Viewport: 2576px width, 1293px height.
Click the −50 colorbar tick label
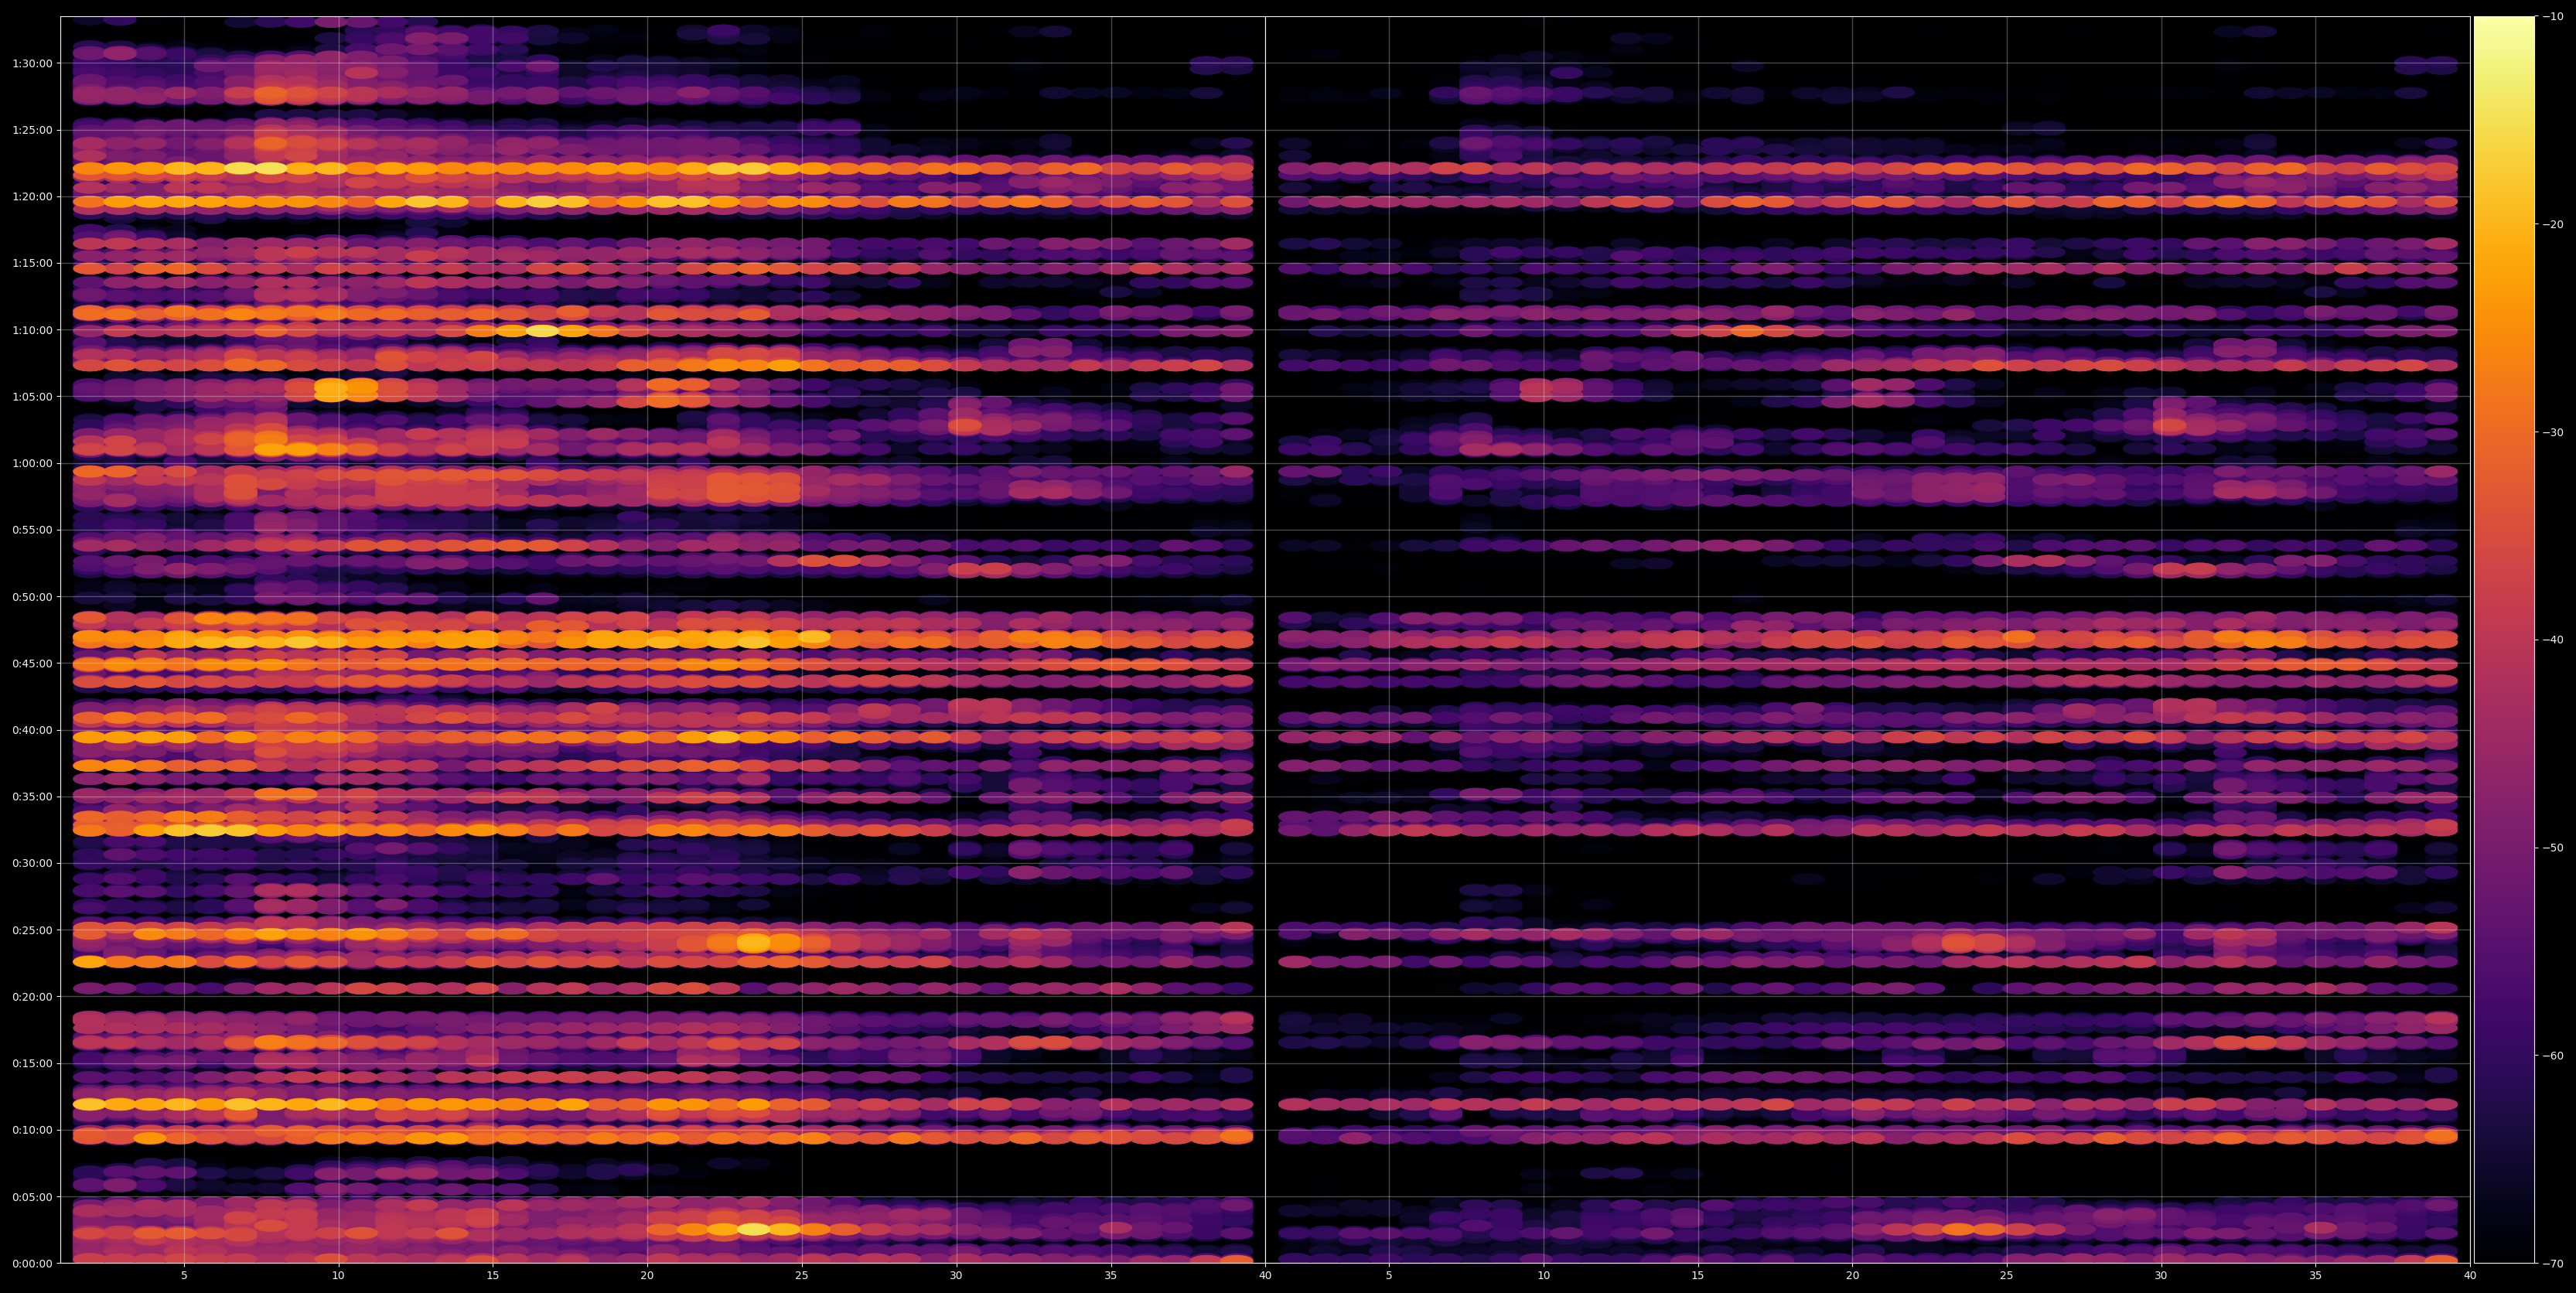pyautogui.click(x=2553, y=848)
